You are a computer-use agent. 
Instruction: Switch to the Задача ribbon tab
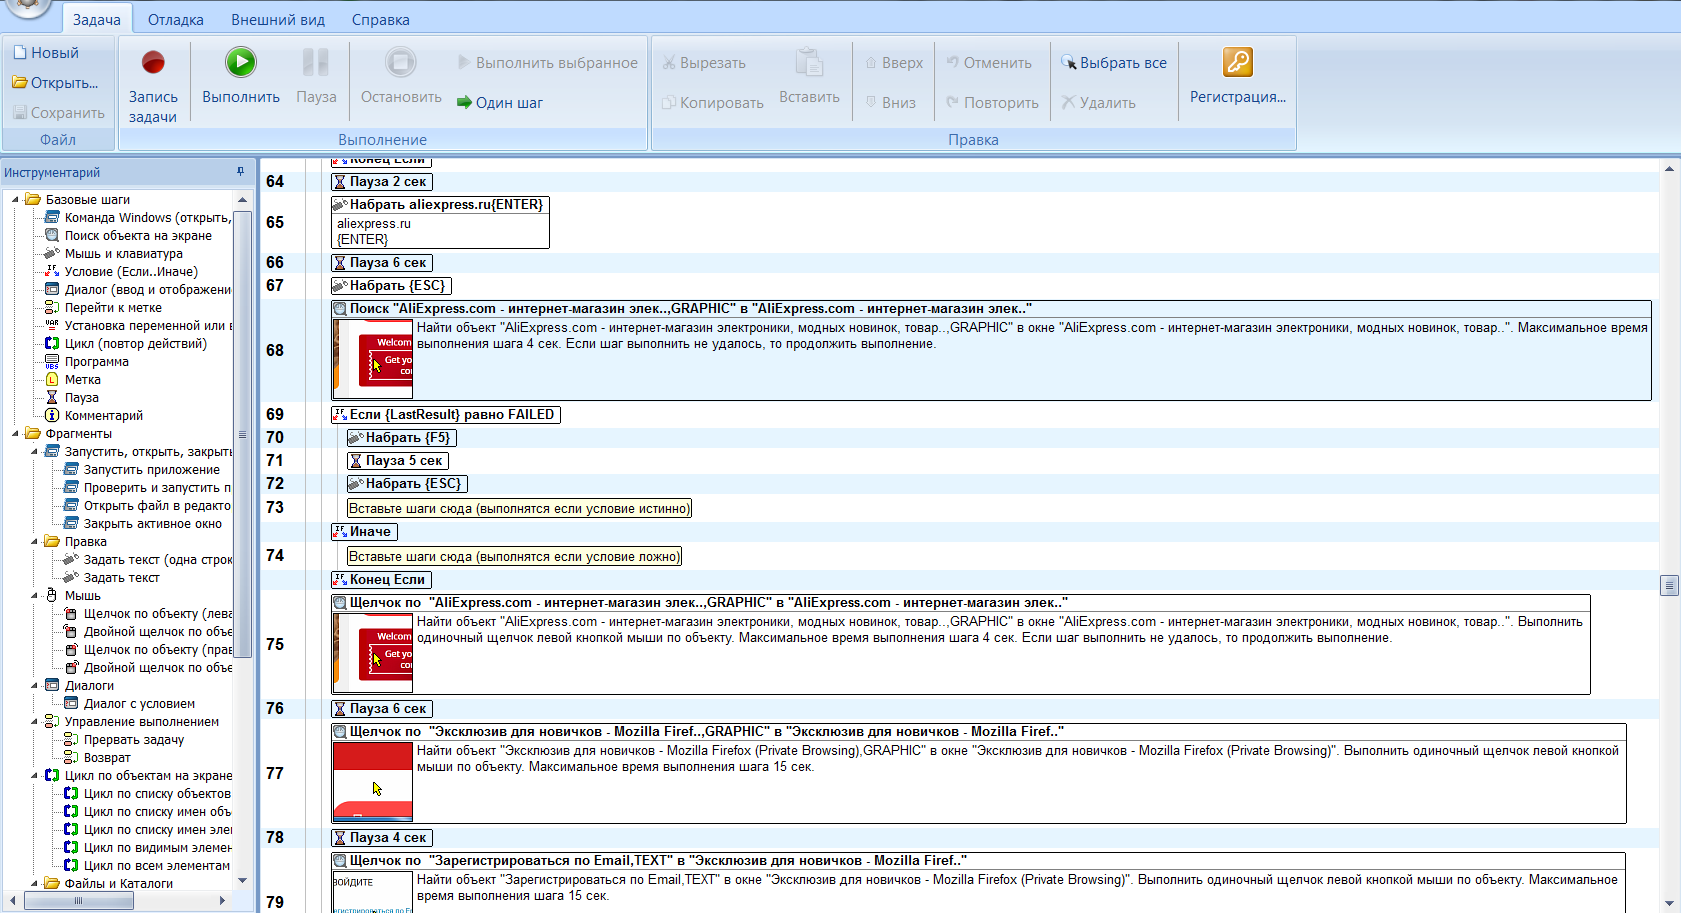[x=97, y=20]
